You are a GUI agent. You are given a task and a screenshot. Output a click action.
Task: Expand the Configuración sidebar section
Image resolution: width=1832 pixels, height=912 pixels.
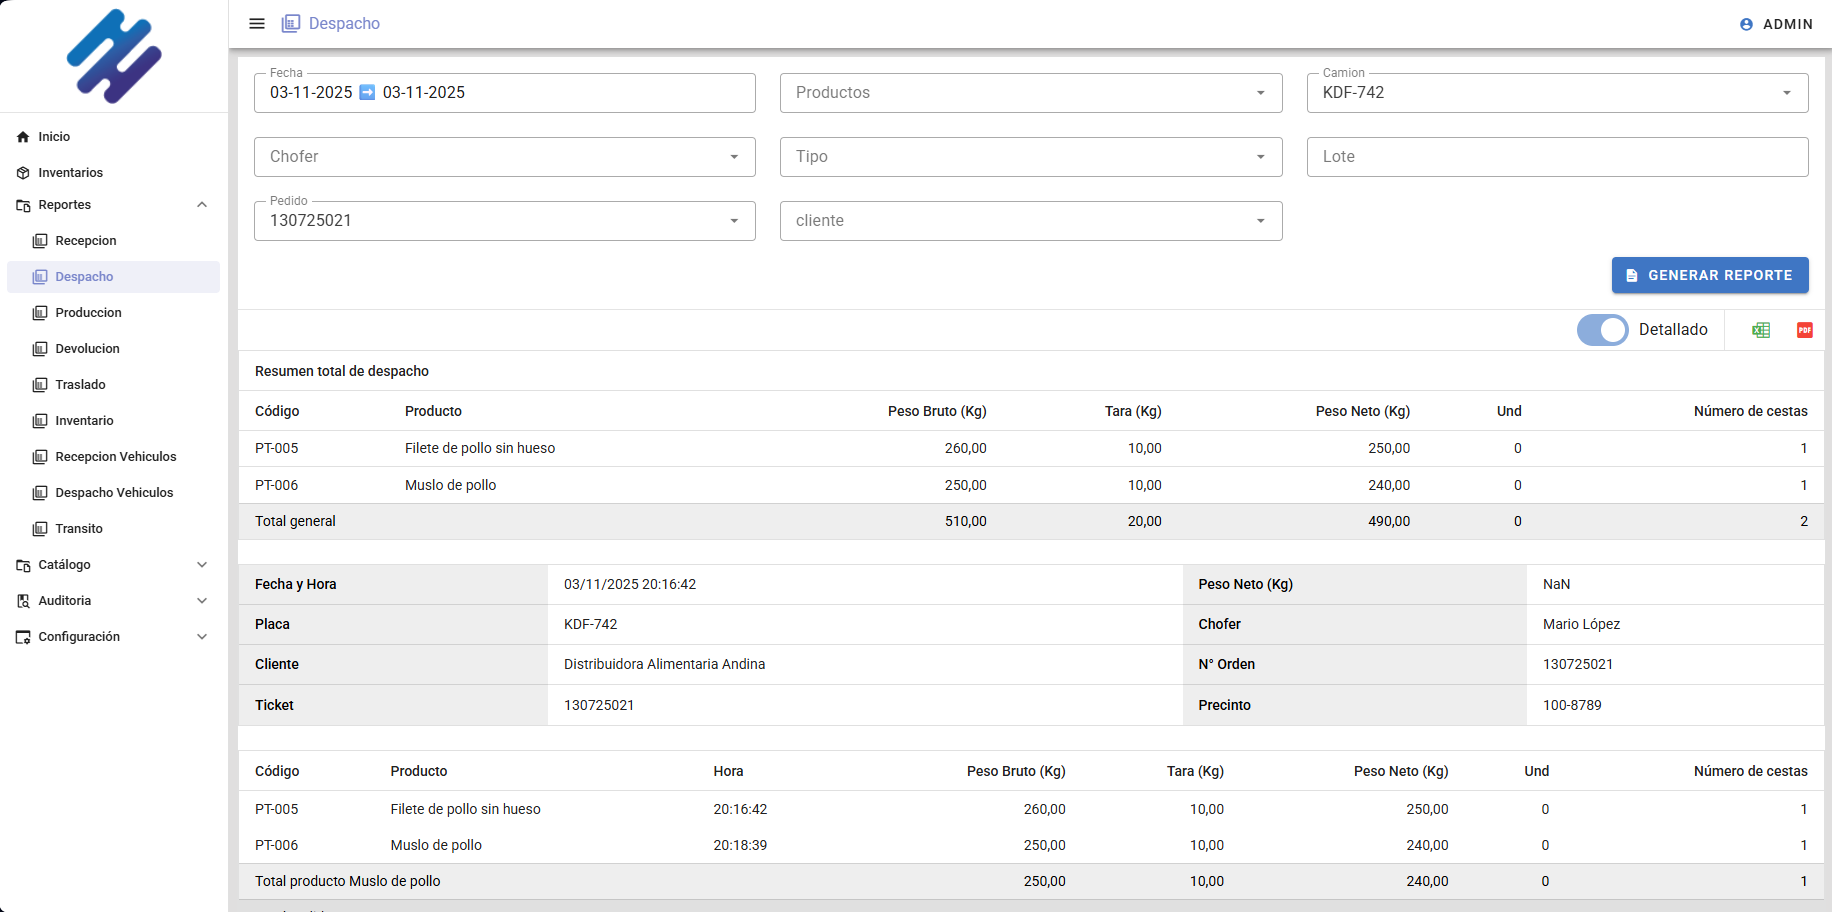pos(202,637)
